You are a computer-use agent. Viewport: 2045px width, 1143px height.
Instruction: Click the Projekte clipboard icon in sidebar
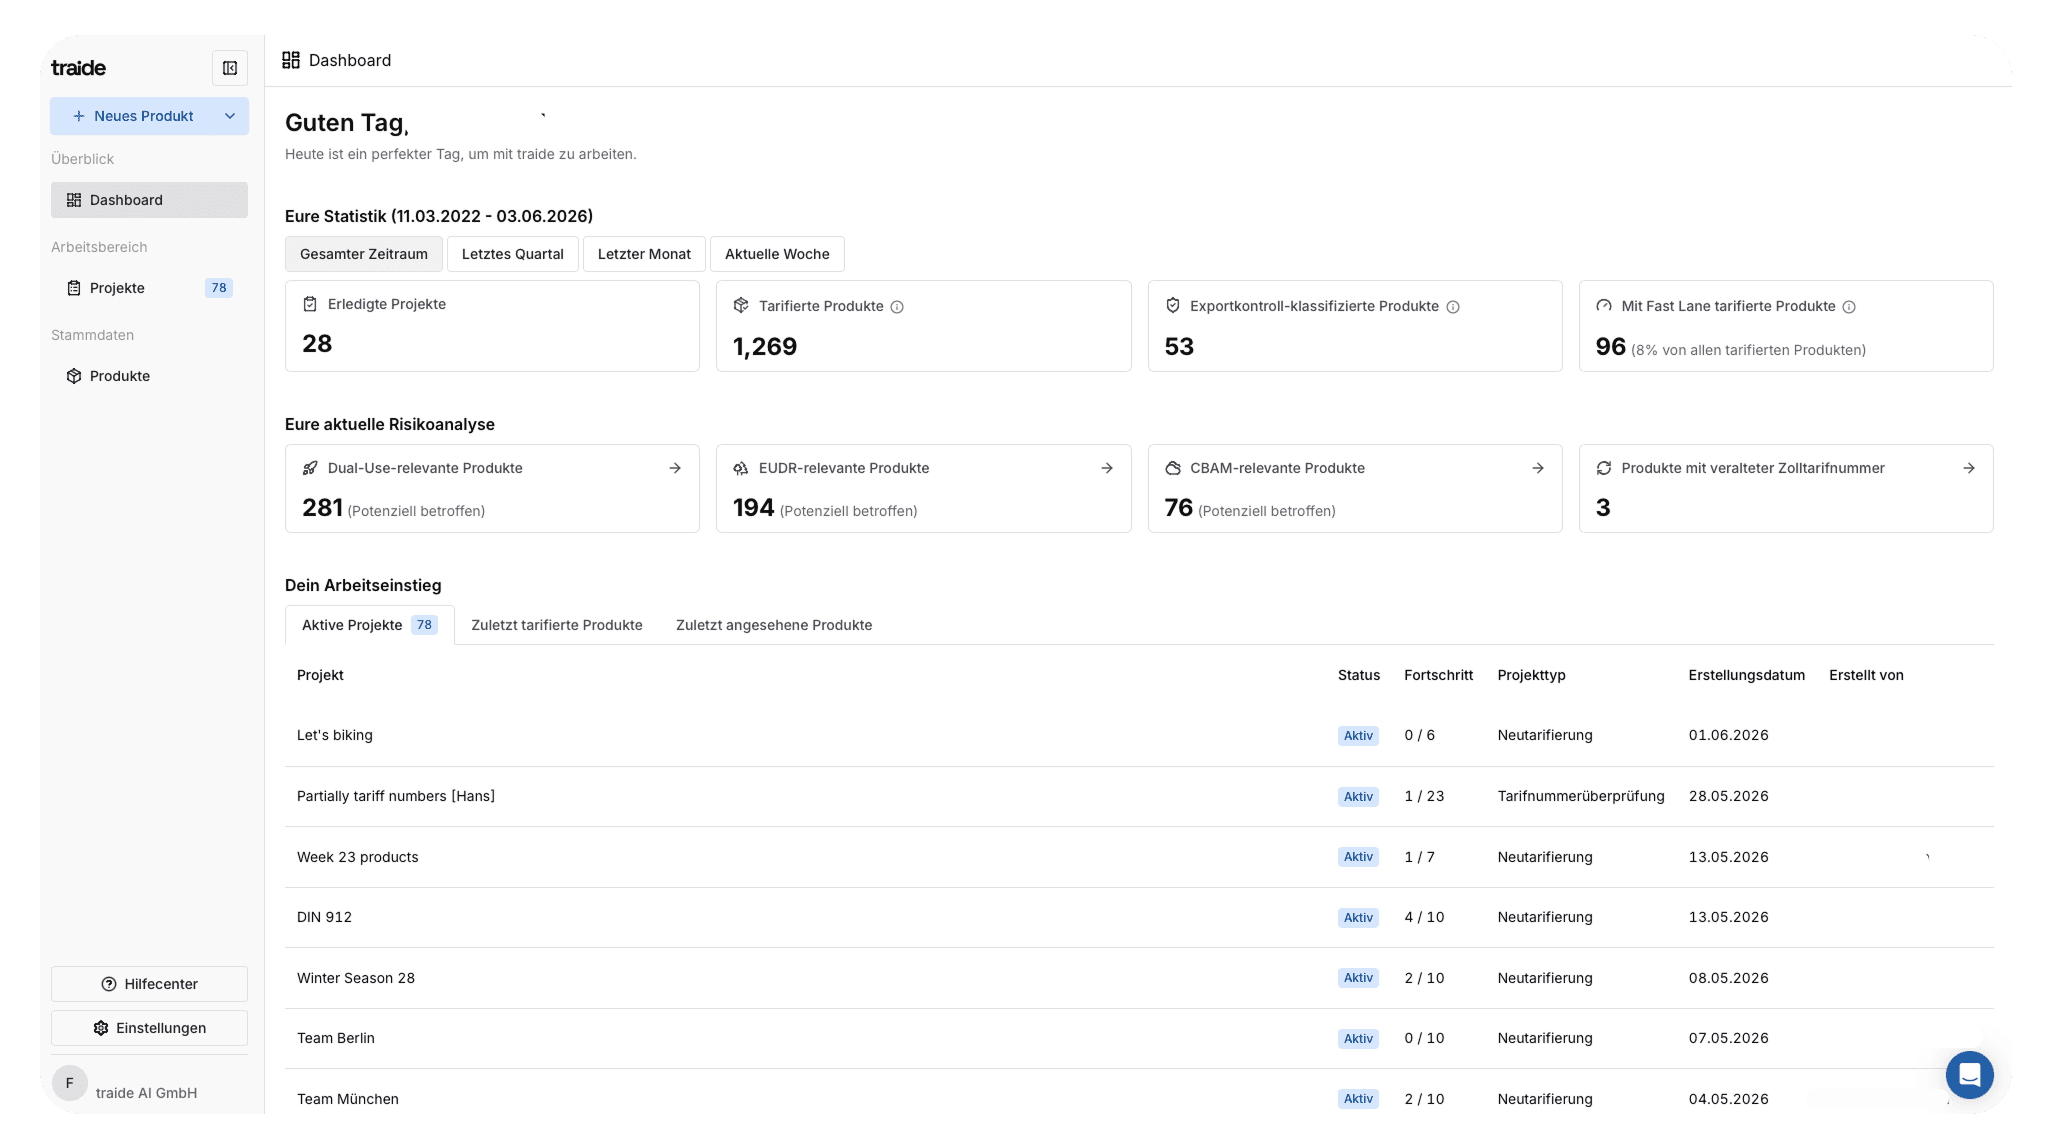pos(74,288)
